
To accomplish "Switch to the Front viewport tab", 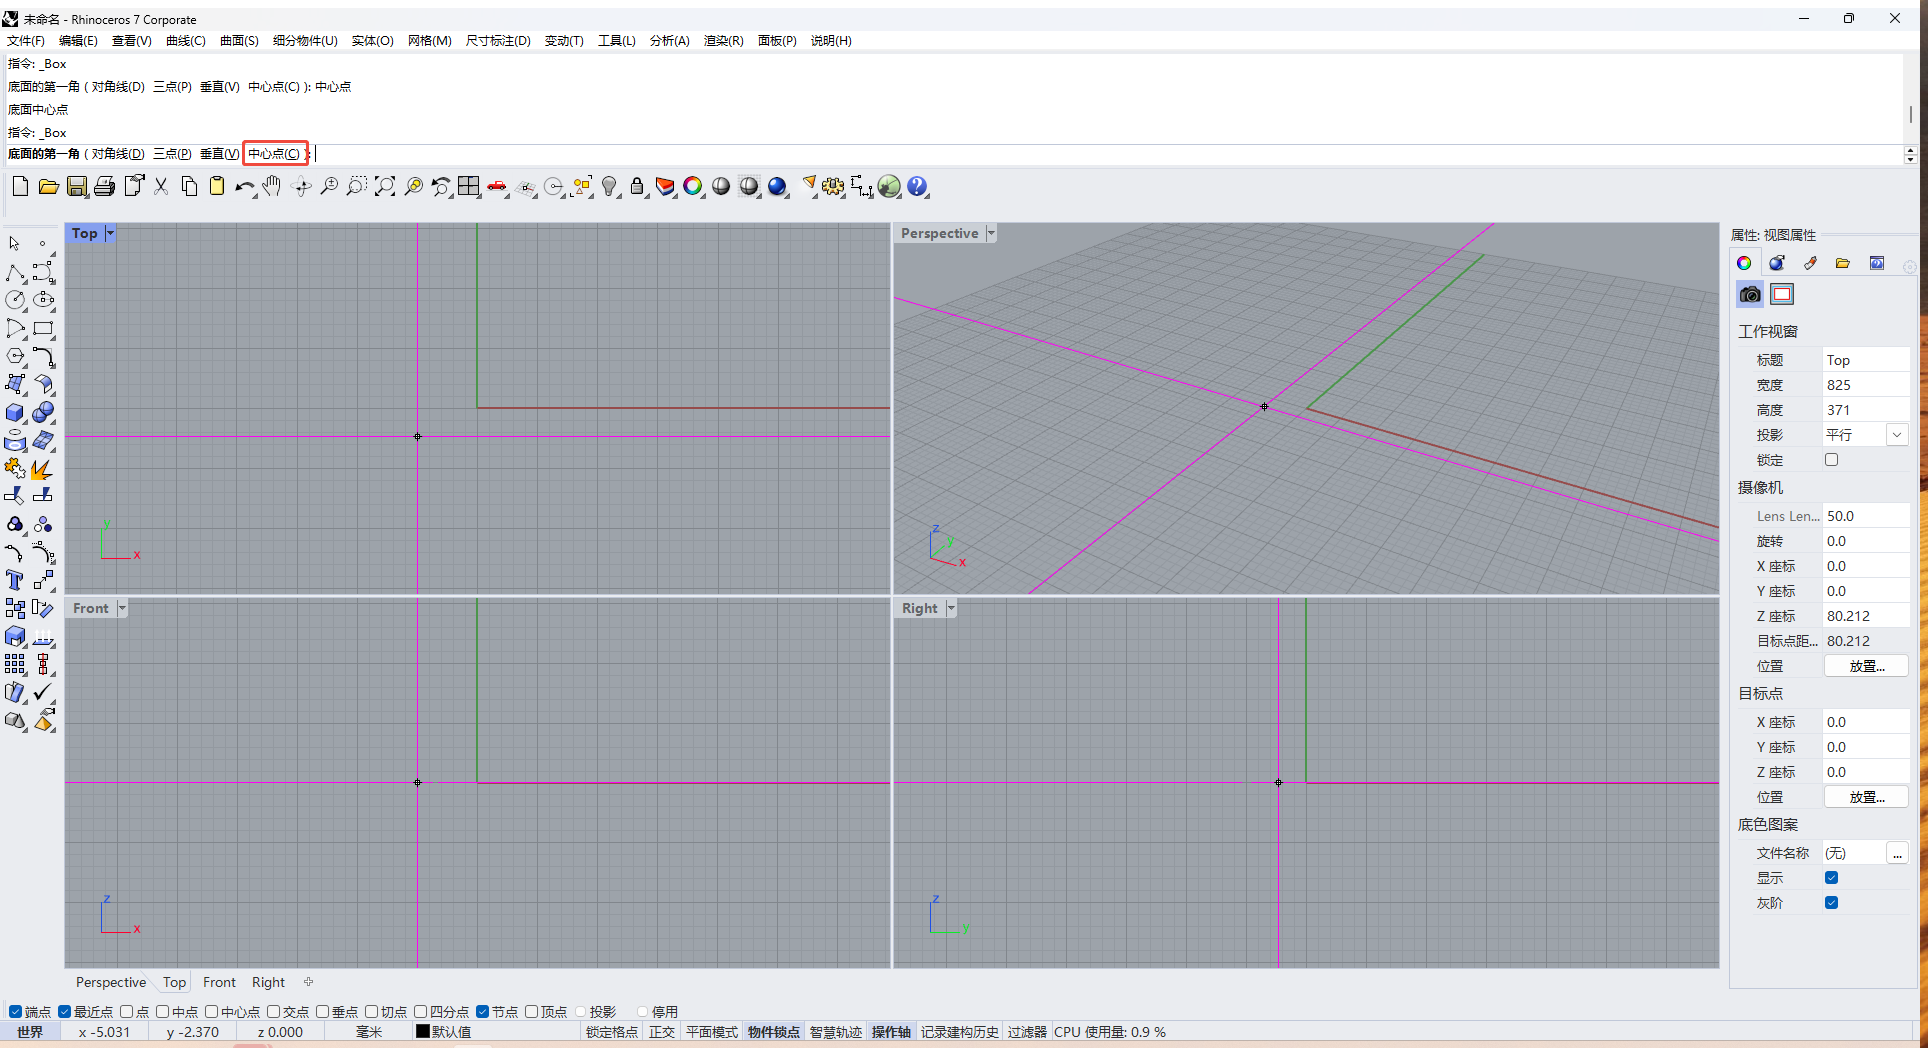I will [x=219, y=983].
